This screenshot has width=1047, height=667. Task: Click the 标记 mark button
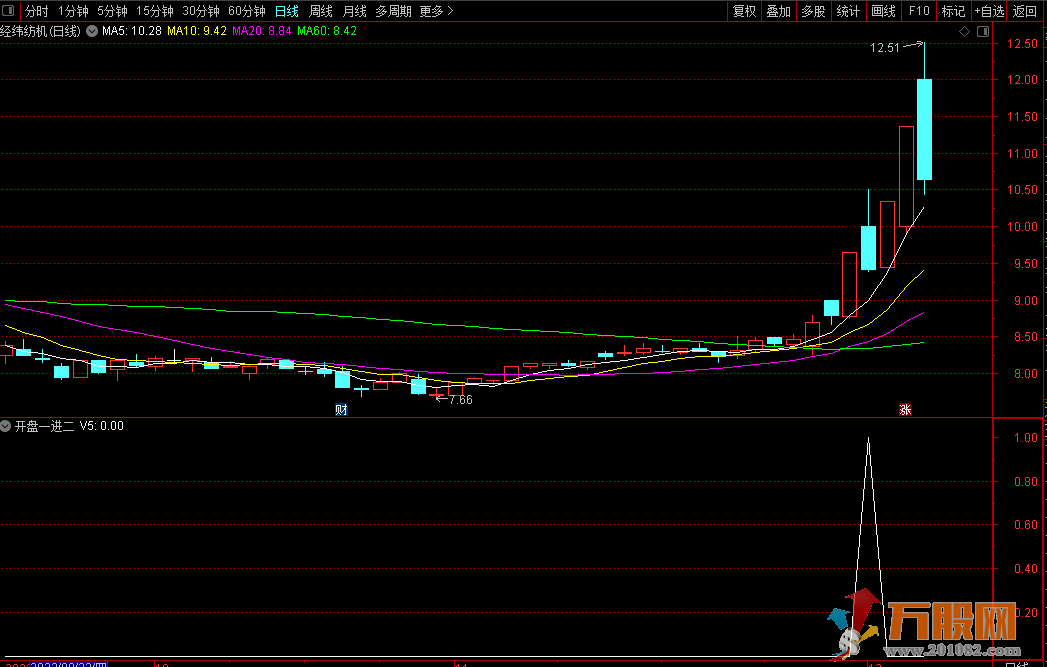pyautogui.click(x=954, y=11)
